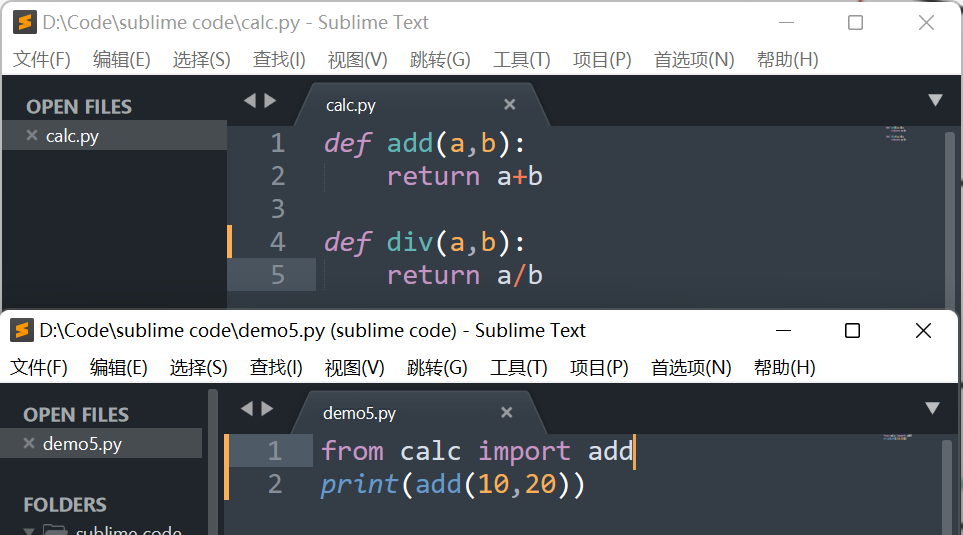Close the calc.py tab with its X
This screenshot has width=963, height=535.
pyautogui.click(x=509, y=104)
